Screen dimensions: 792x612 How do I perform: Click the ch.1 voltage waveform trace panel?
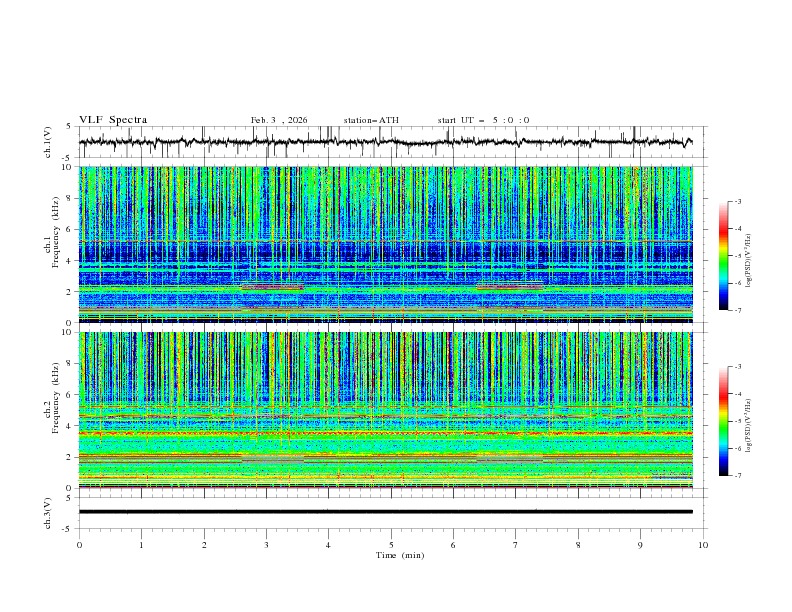(393, 142)
